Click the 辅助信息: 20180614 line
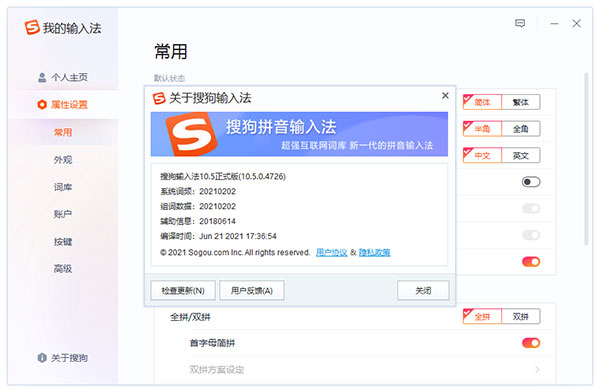This screenshot has width=600, height=389. click(198, 221)
